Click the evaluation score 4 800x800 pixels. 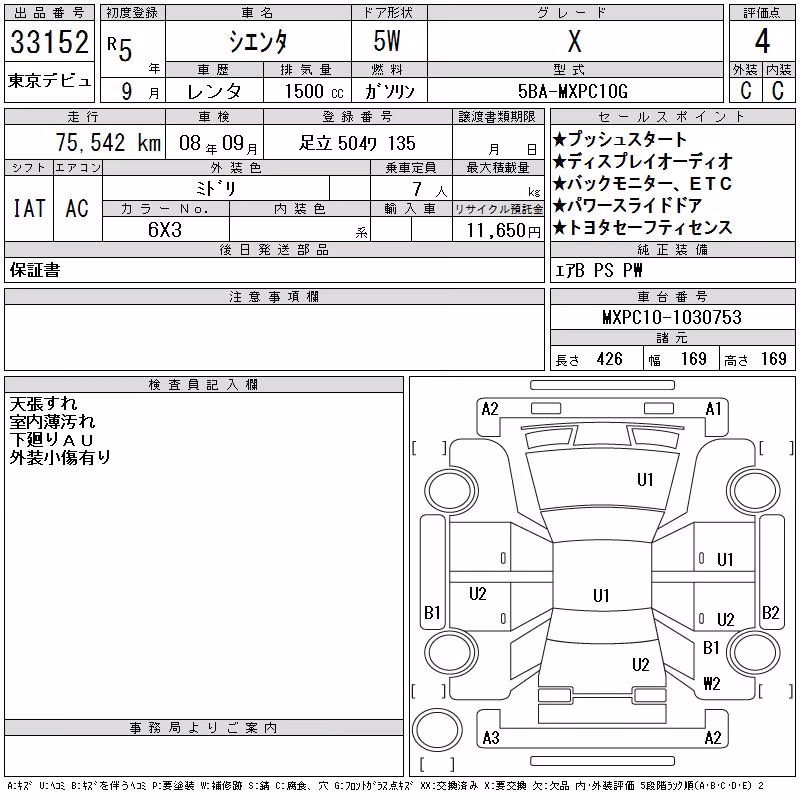762,41
